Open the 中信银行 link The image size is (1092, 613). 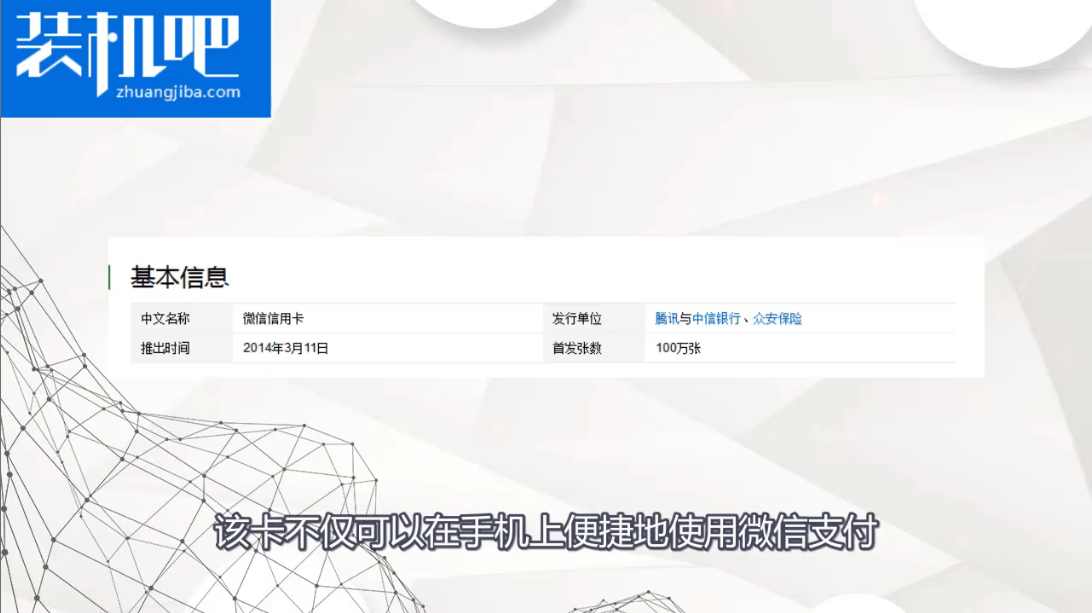point(716,319)
